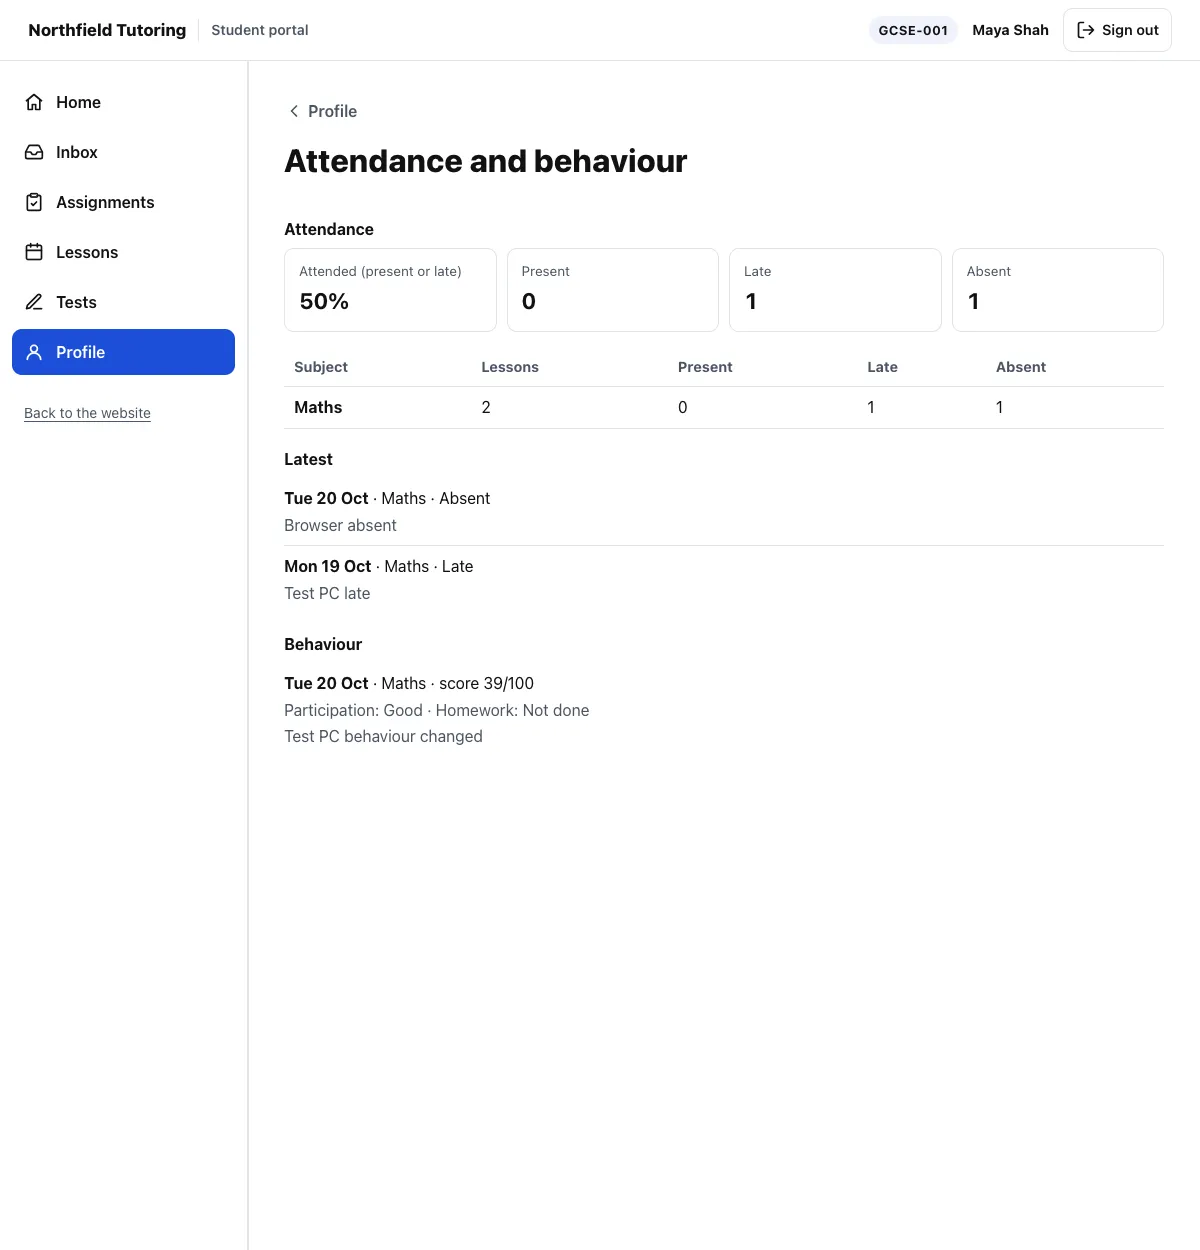
Task: Click the Late column header in the table
Action: 882,367
